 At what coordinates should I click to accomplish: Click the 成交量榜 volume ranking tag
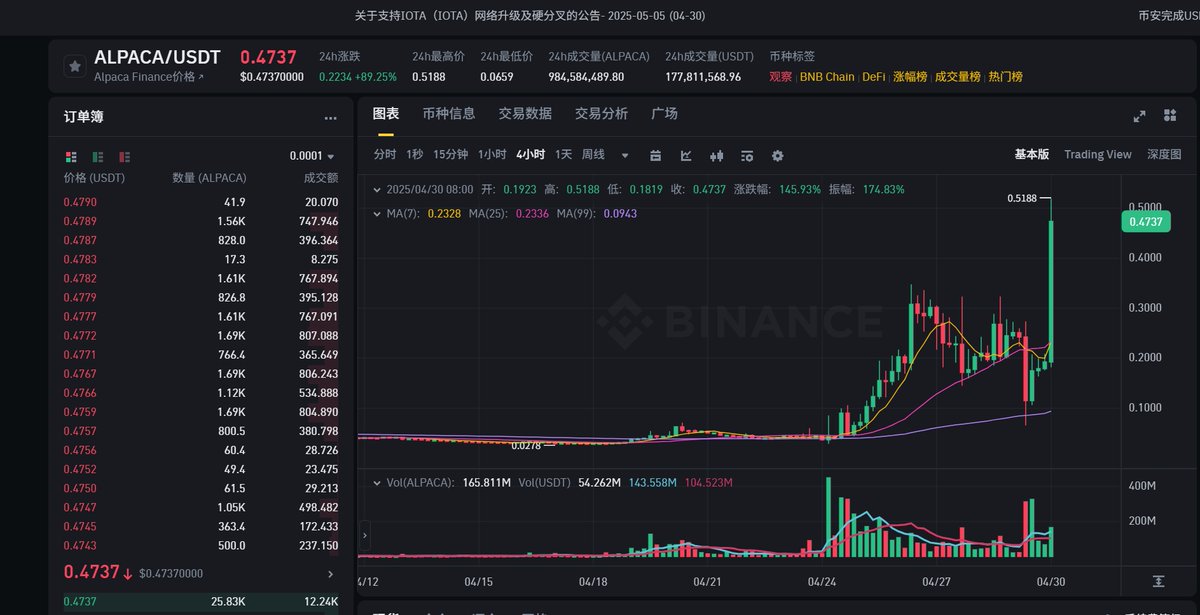(x=958, y=77)
